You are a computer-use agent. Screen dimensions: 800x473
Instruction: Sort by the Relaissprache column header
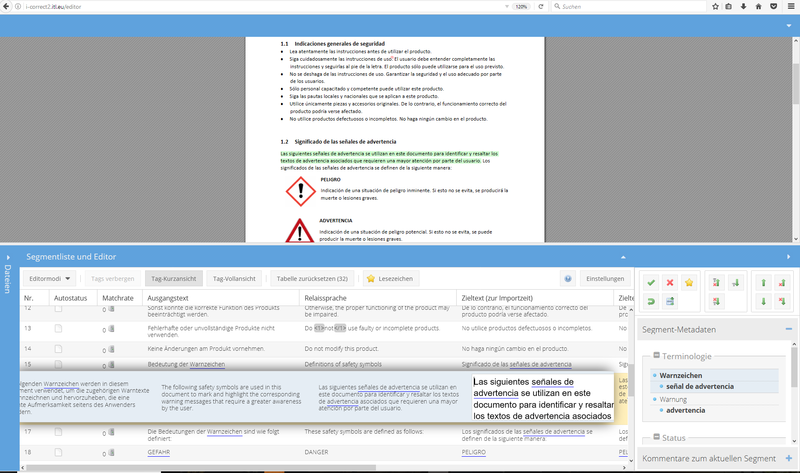pos(378,298)
